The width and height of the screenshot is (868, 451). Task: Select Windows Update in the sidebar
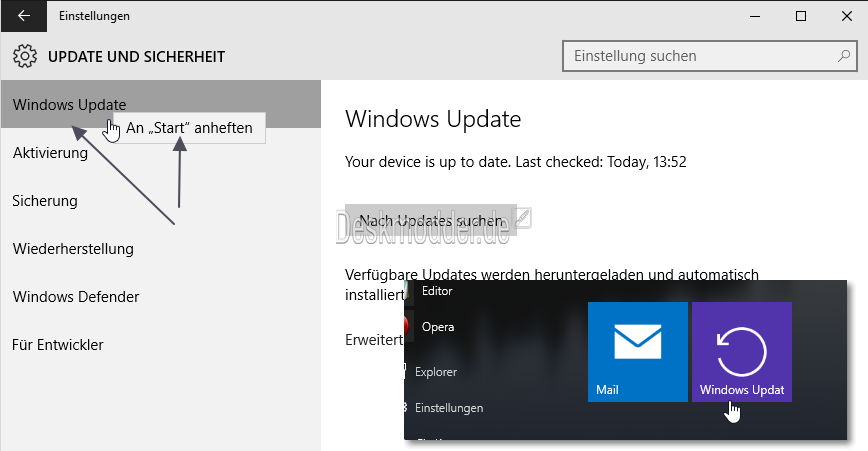[161, 104]
